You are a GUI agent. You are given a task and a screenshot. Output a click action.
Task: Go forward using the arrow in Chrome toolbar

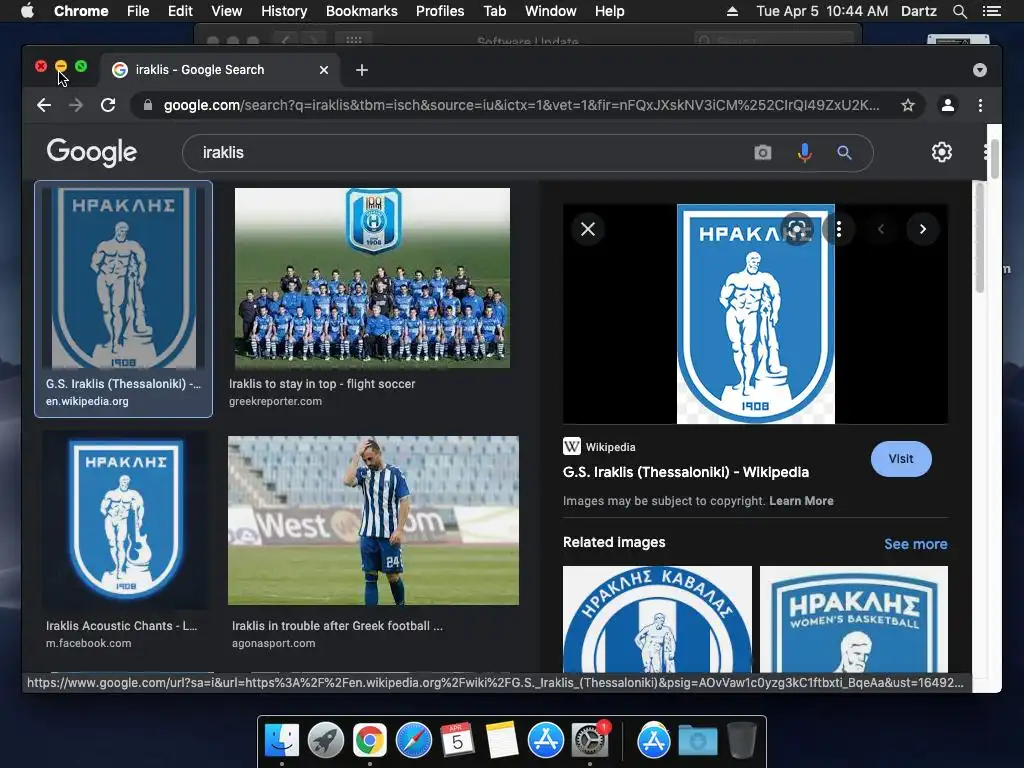point(76,105)
